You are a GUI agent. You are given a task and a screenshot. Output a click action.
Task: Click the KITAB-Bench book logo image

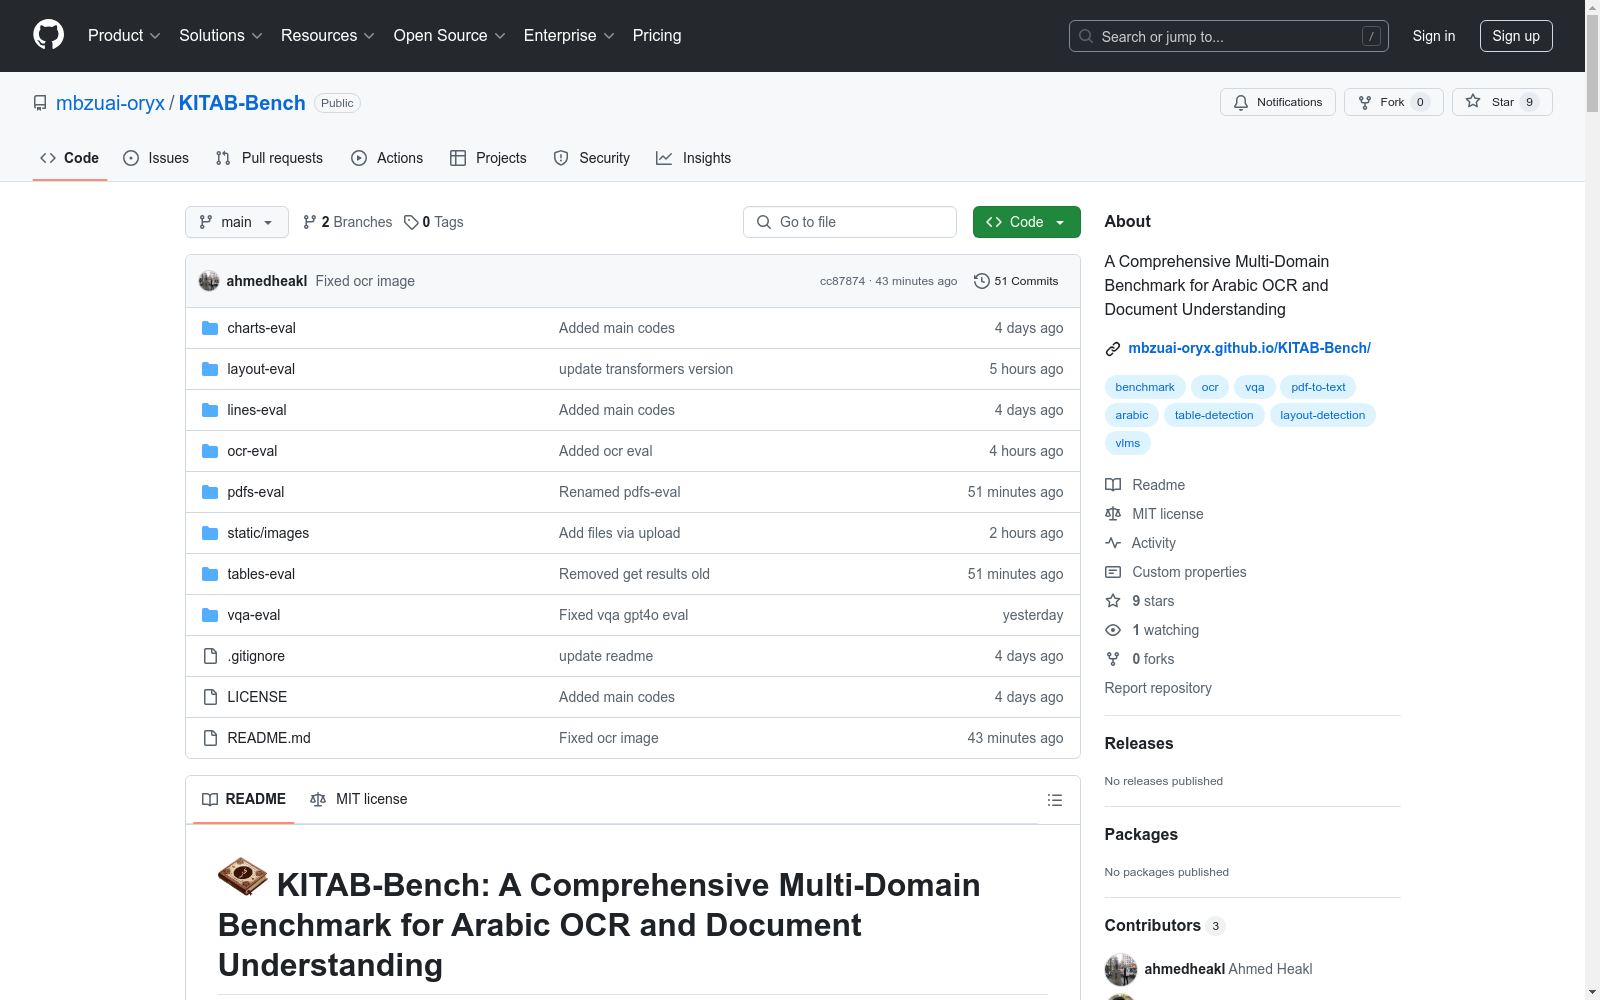tap(243, 877)
